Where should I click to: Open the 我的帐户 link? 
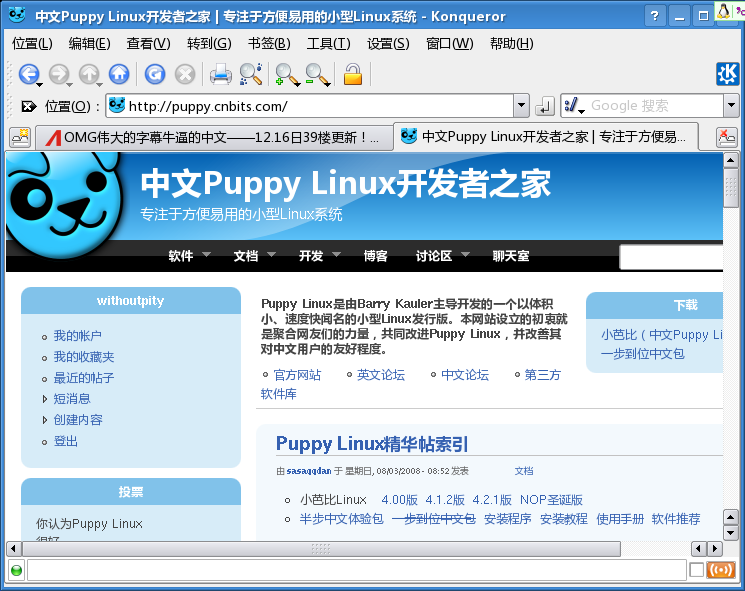[77, 336]
